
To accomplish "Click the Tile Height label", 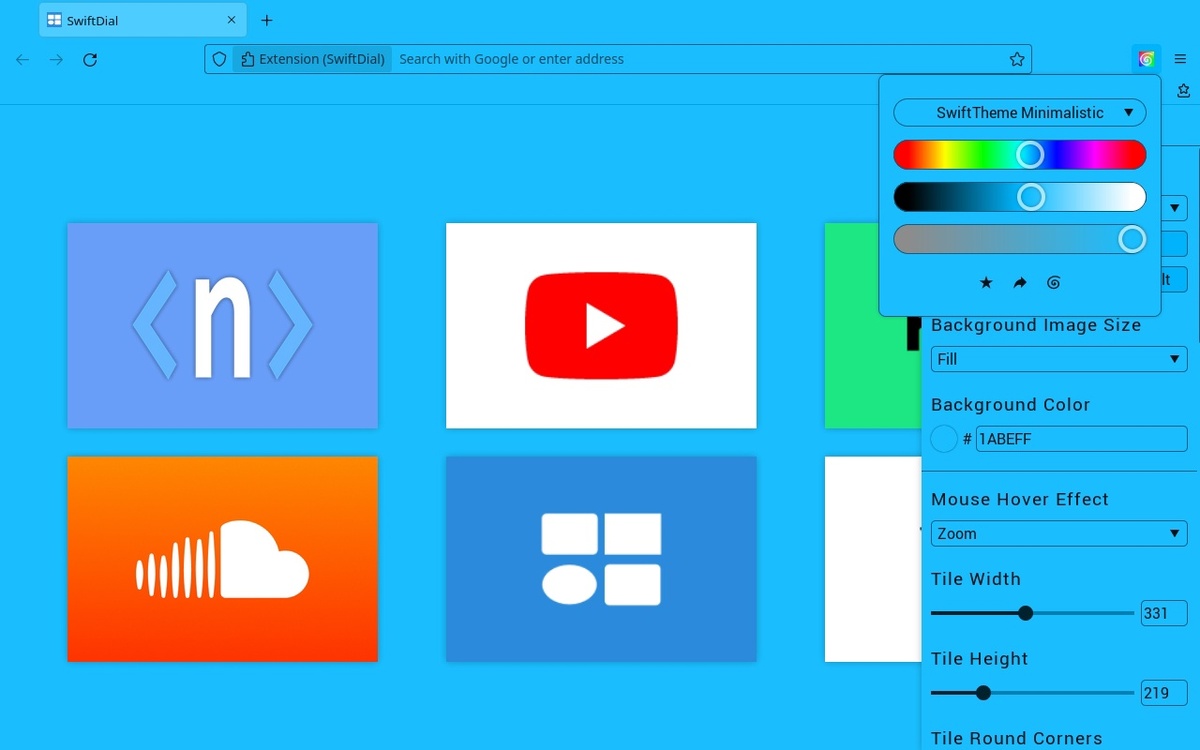I will tap(979, 659).
